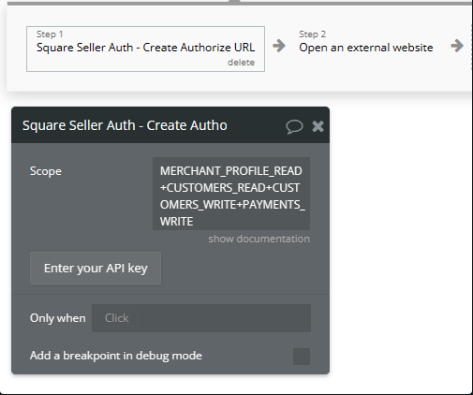
Task: Open the show documentation link
Action: 259,239
